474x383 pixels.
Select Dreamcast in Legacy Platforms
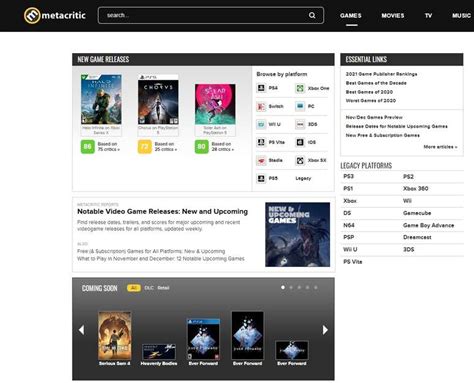click(417, 237)
